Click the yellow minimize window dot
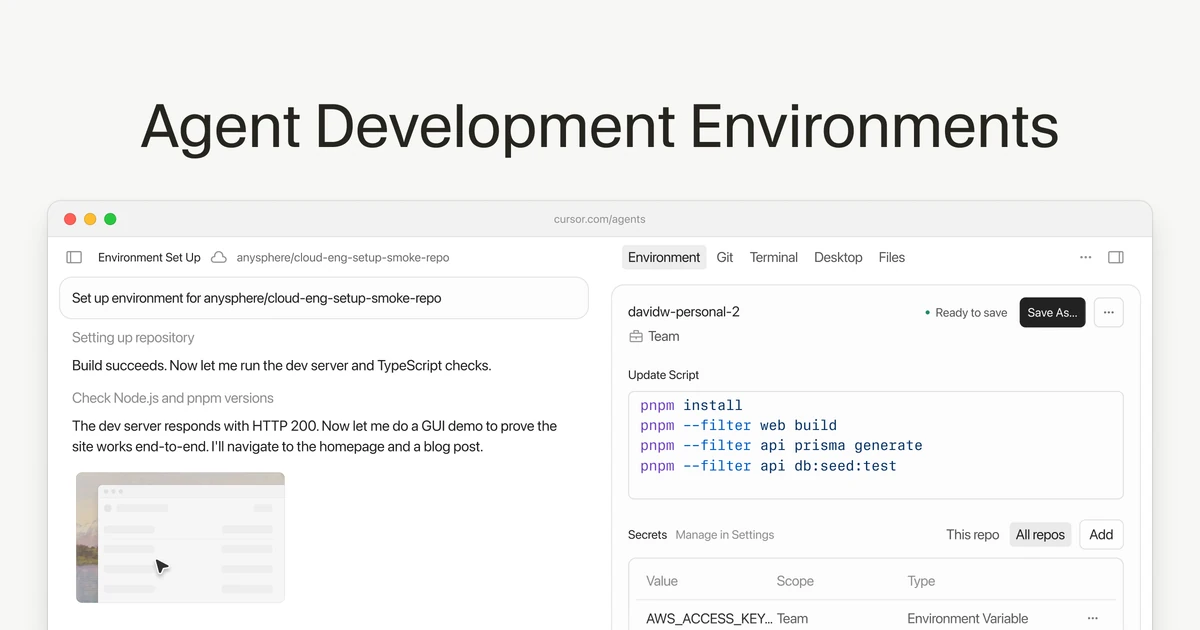1200x630 pixels. tap(90, 219)
